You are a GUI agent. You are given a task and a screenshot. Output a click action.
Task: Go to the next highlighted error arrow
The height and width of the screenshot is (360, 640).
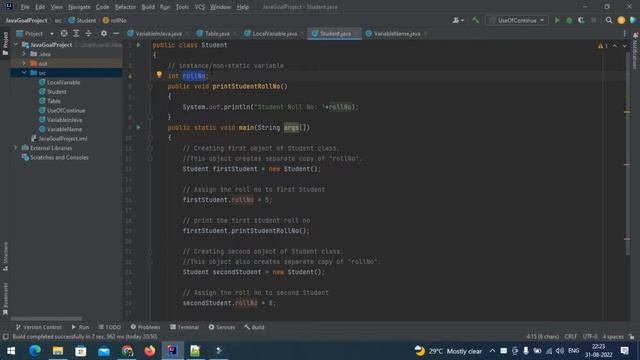pyautogui.click(x=624, y=46)
